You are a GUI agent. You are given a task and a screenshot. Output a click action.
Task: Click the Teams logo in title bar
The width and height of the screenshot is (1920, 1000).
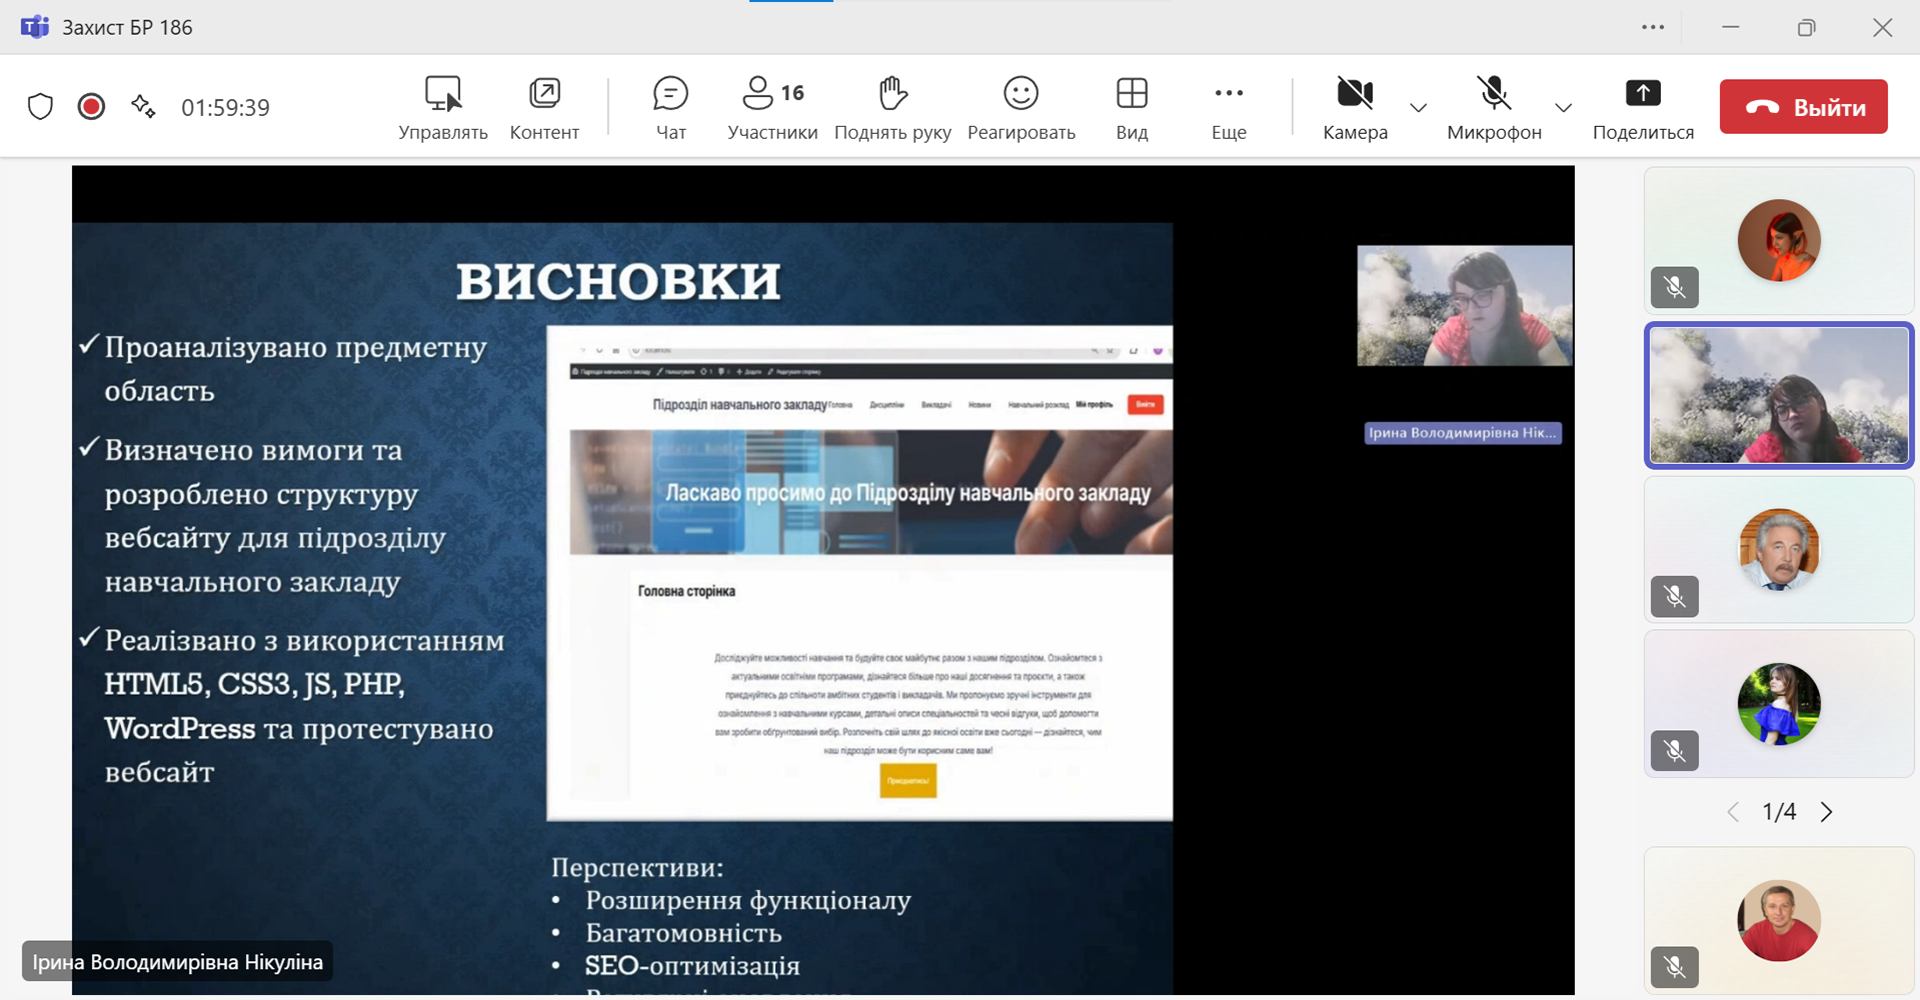[x=35, y=27]
